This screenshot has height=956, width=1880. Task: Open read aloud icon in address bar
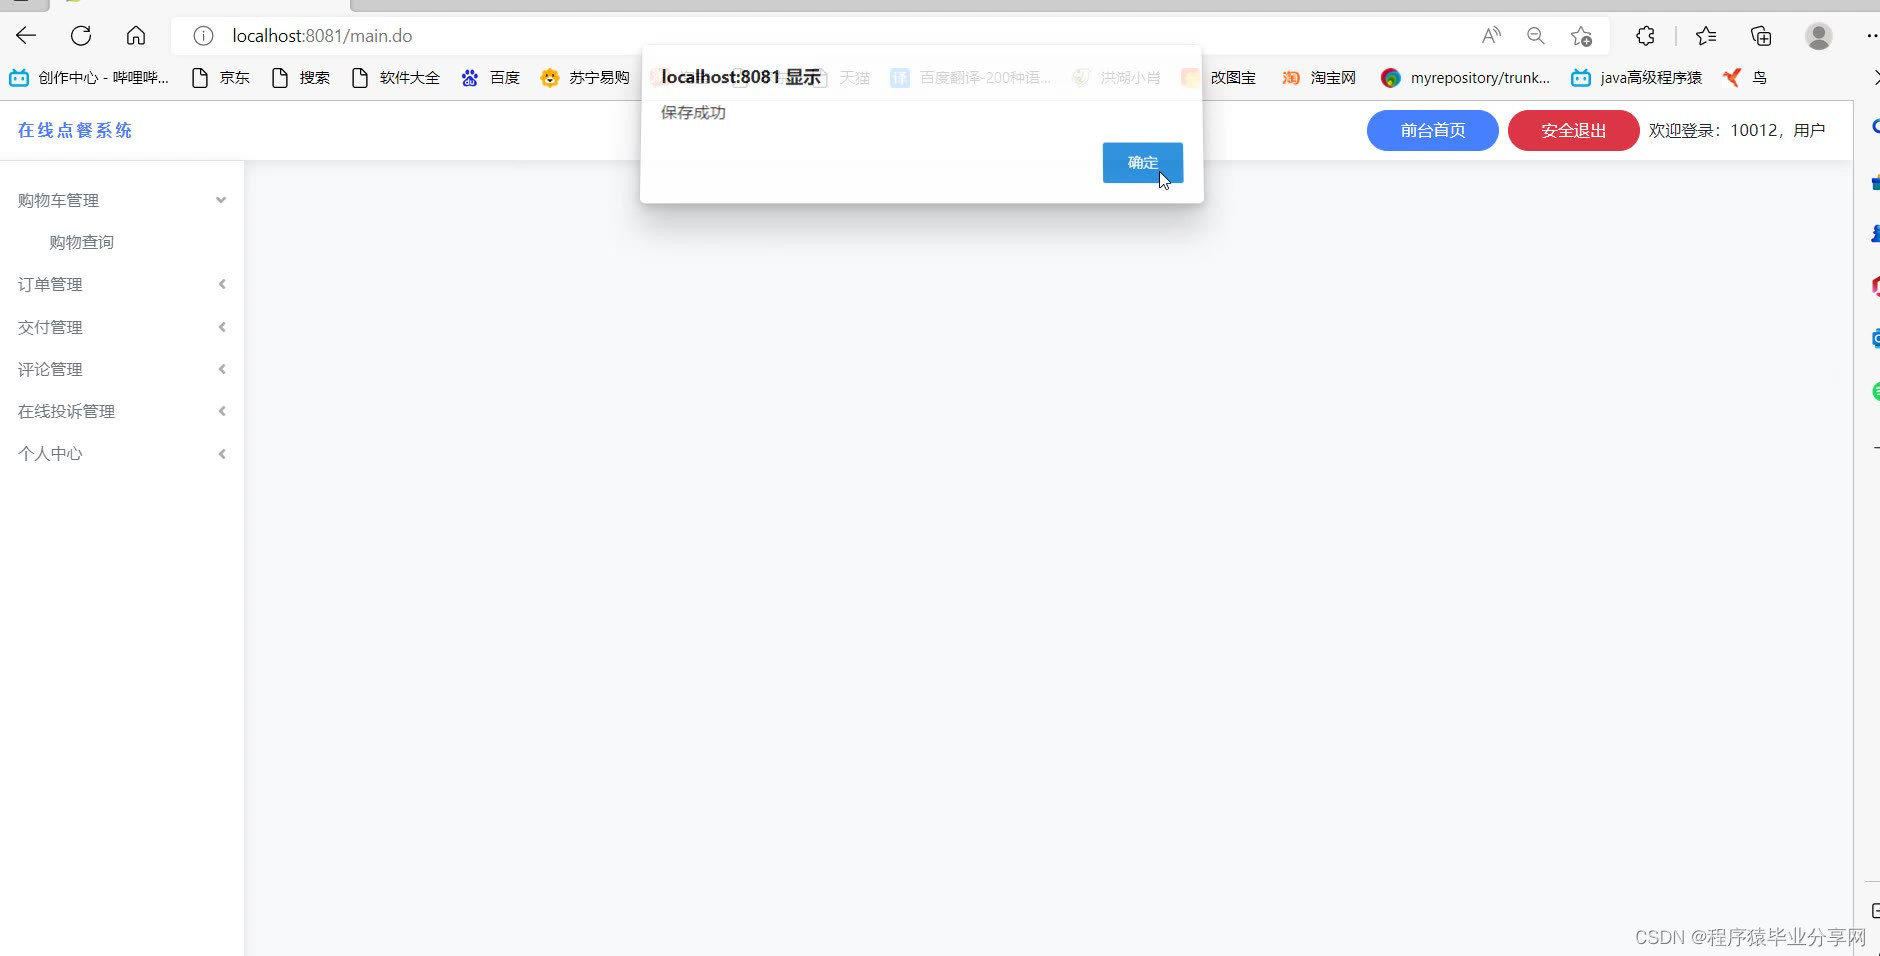1491,36
